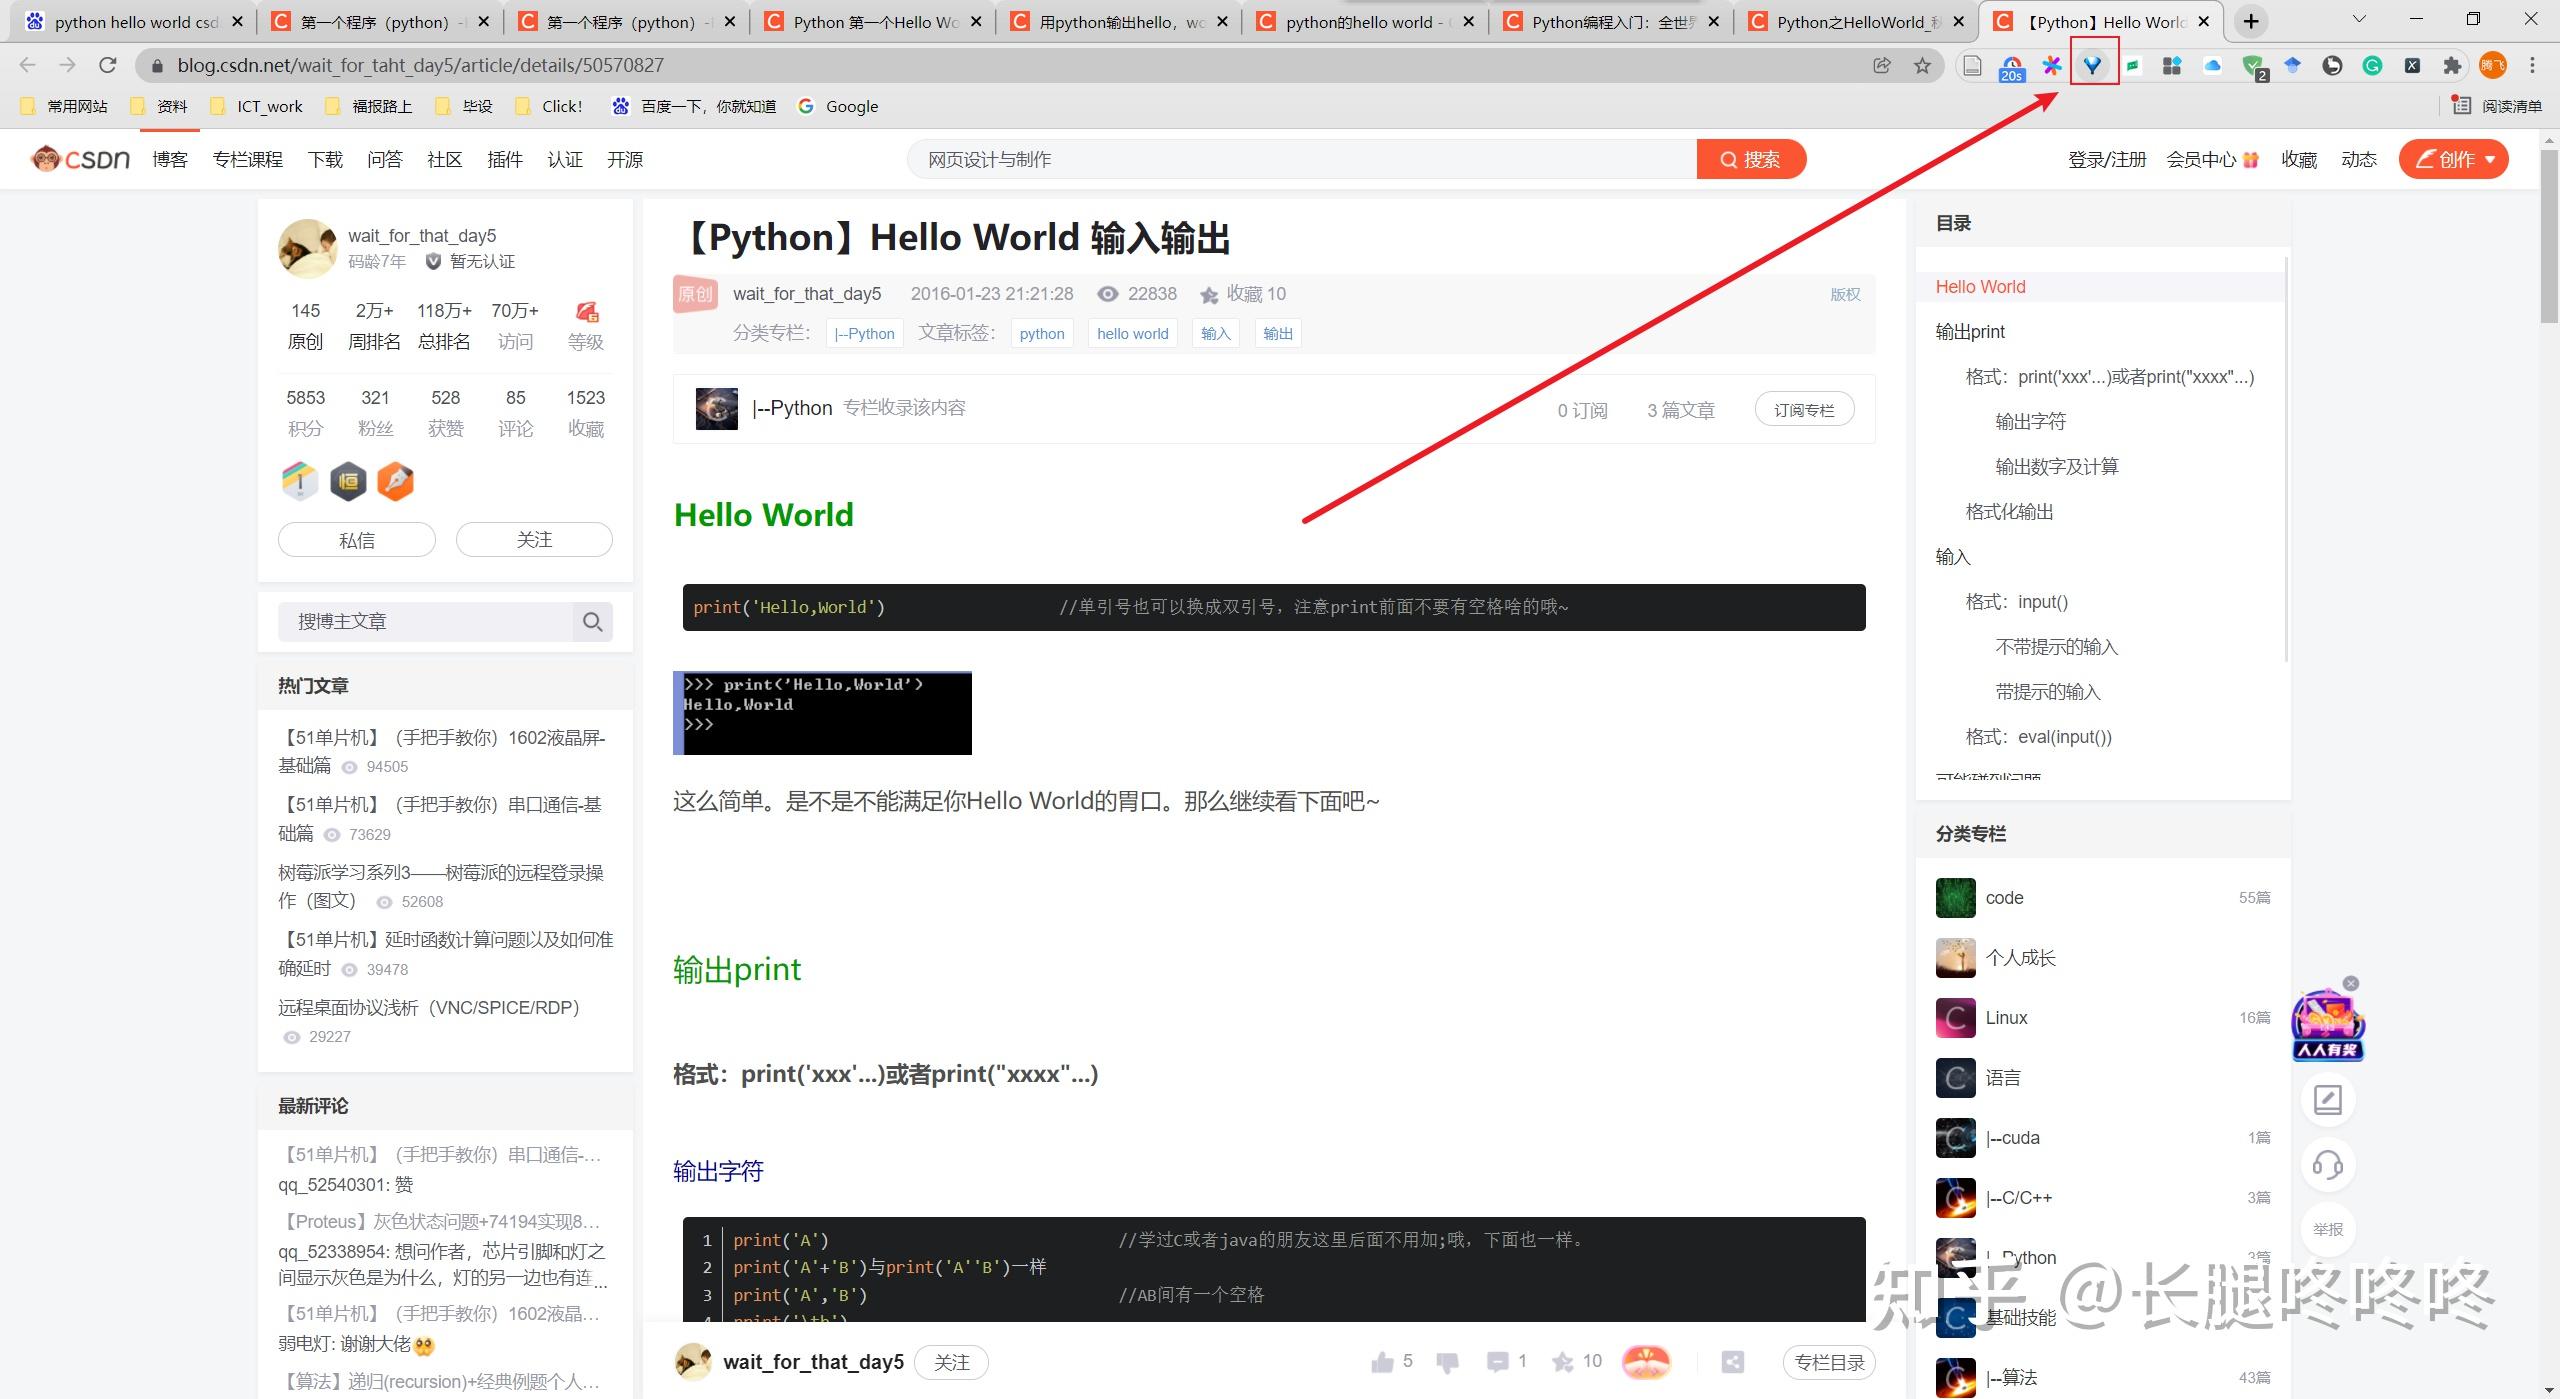Click the magnifier in blogger article search
The width and height of the screenshot is (2560, 1399).
592,621
